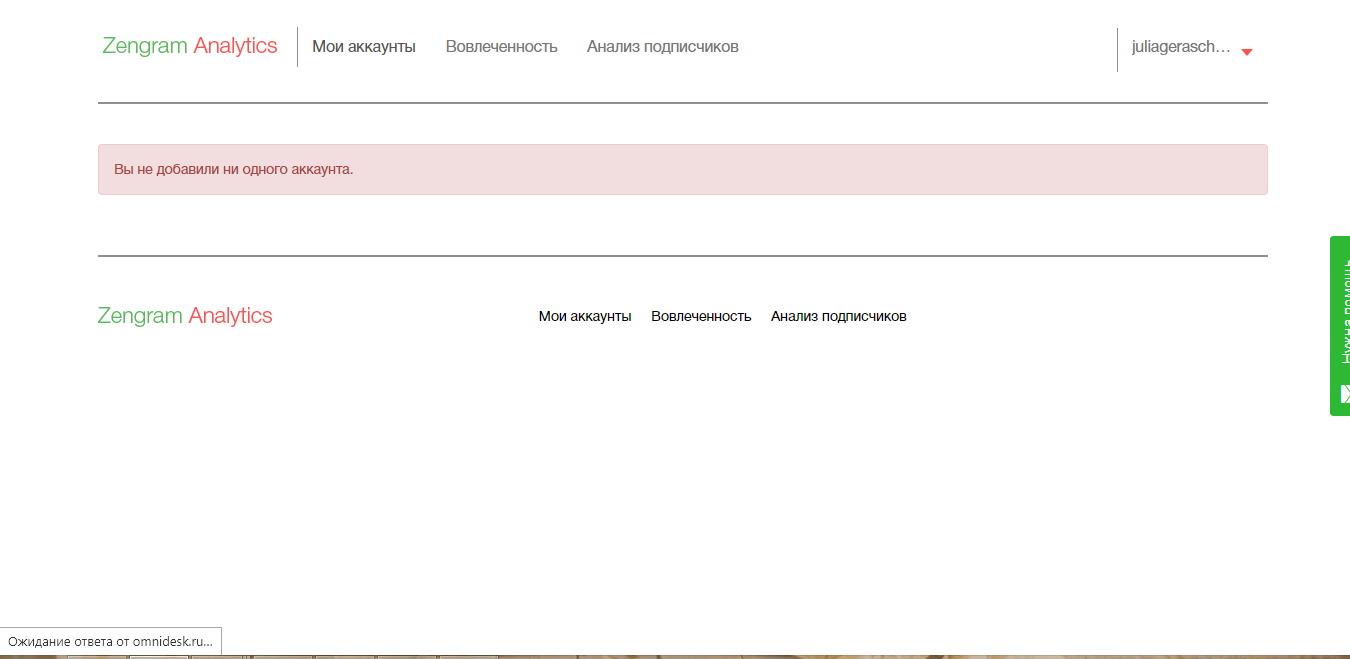Click the Zengram Analytics footer logo
The image size is (1350, 659).
(185, 315)
